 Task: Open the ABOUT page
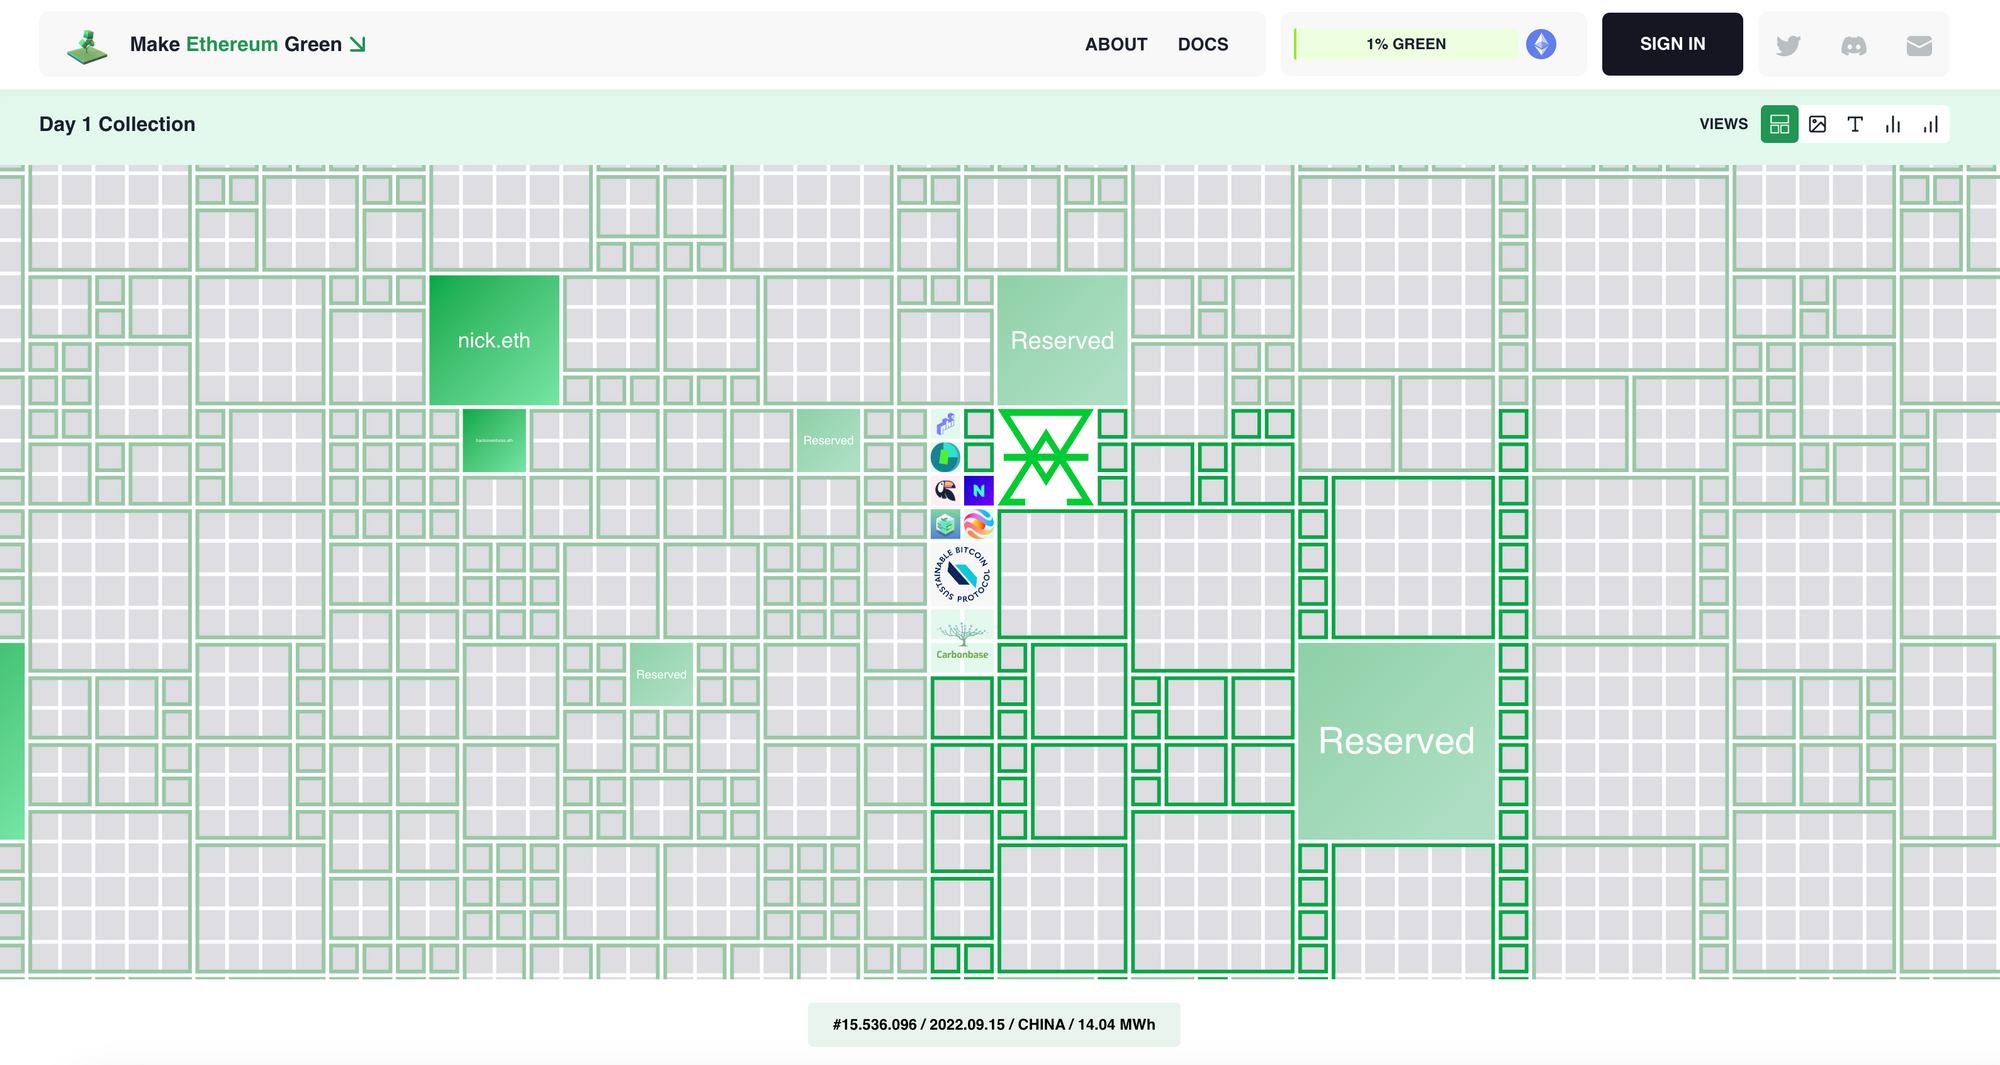click(x=1115, y=44)
